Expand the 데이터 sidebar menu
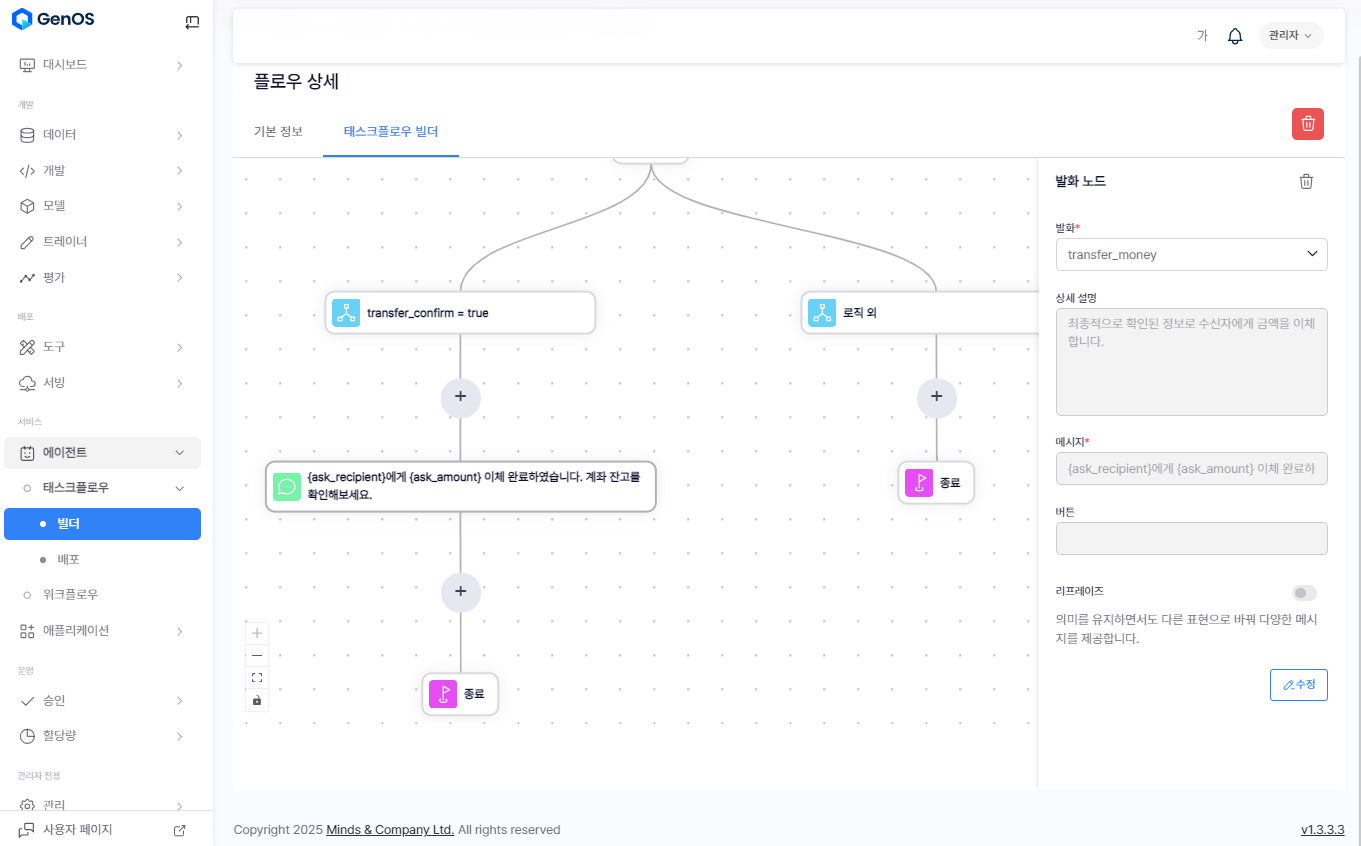 102,135
